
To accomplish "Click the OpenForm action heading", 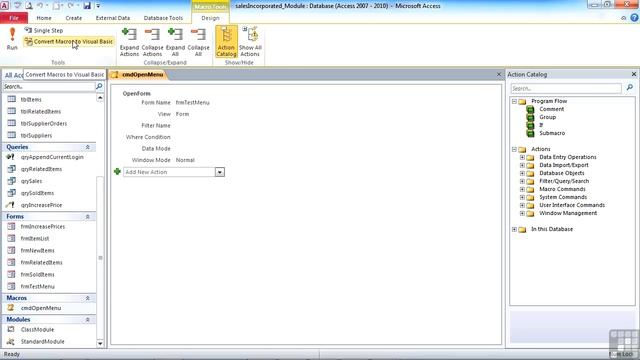I will (x=137, y=93).
